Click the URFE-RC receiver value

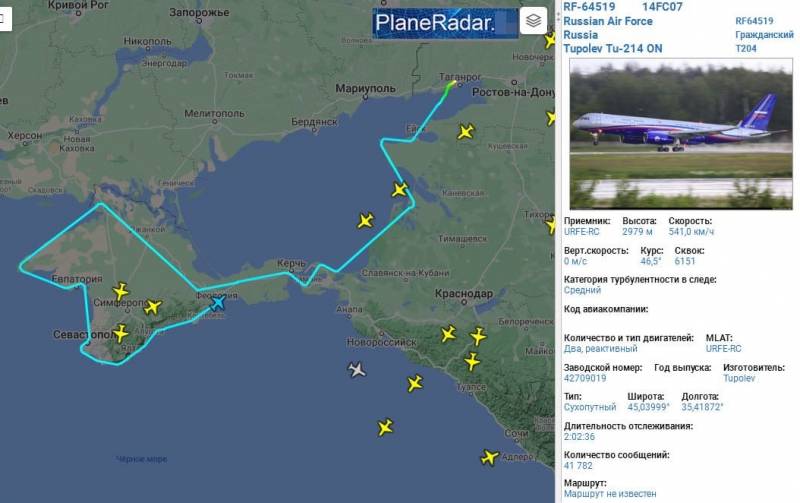pyautogui.click(x=582, y=232)
